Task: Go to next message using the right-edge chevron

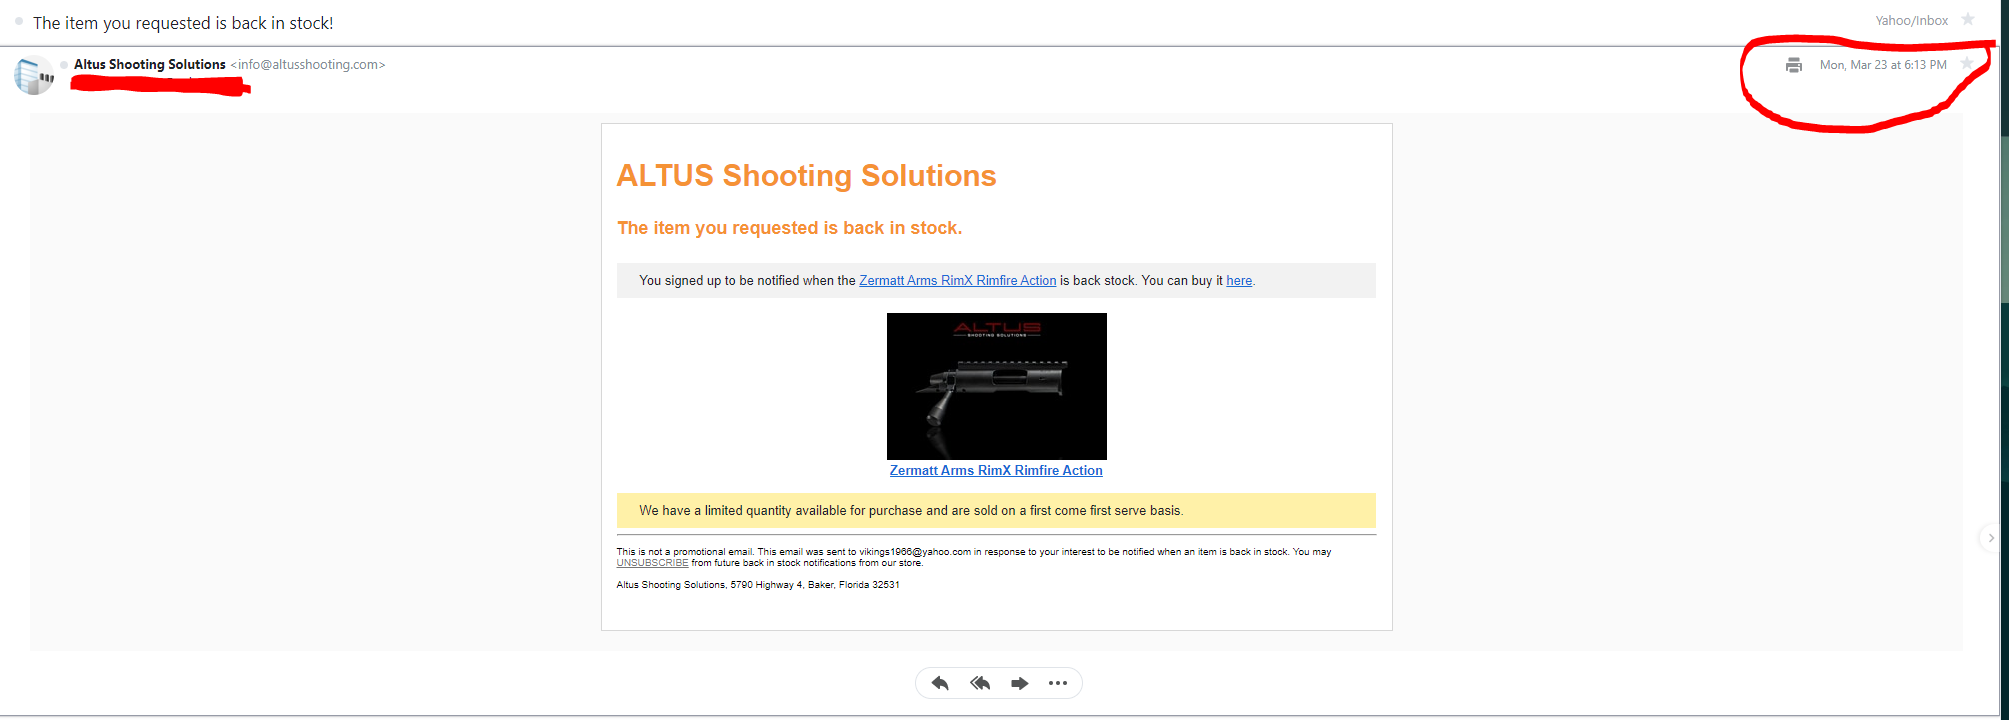Action: [x=1991, y=538]
